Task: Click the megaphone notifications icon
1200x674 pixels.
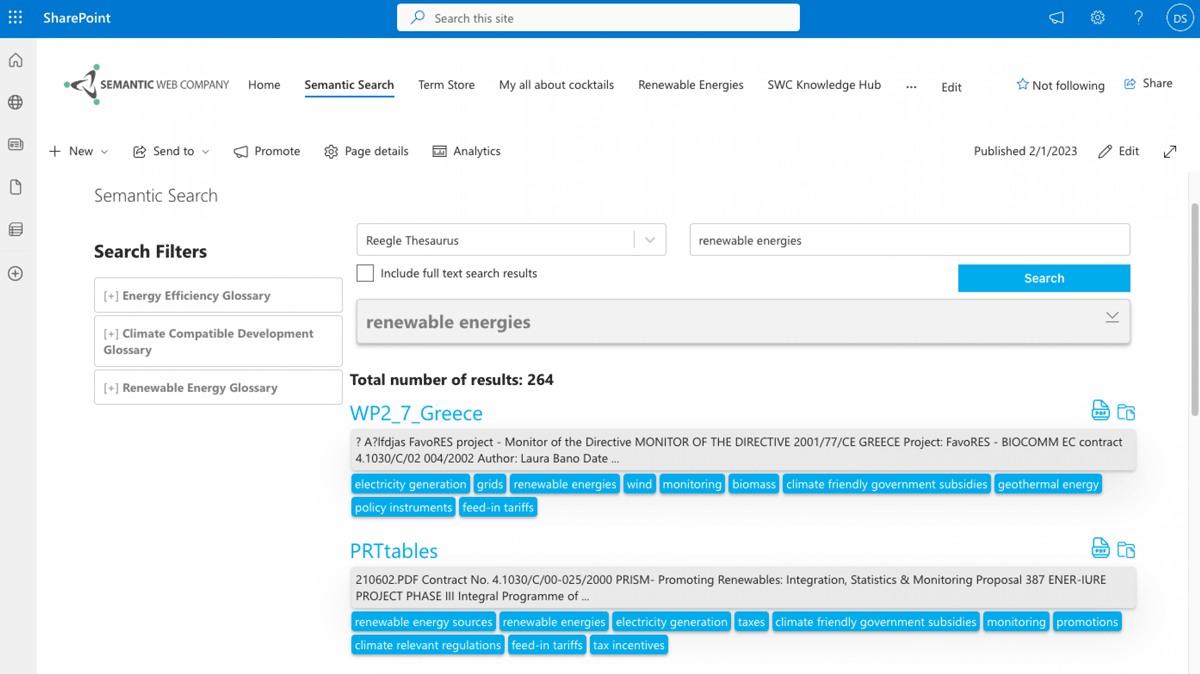Action: tap(1056, 18)
